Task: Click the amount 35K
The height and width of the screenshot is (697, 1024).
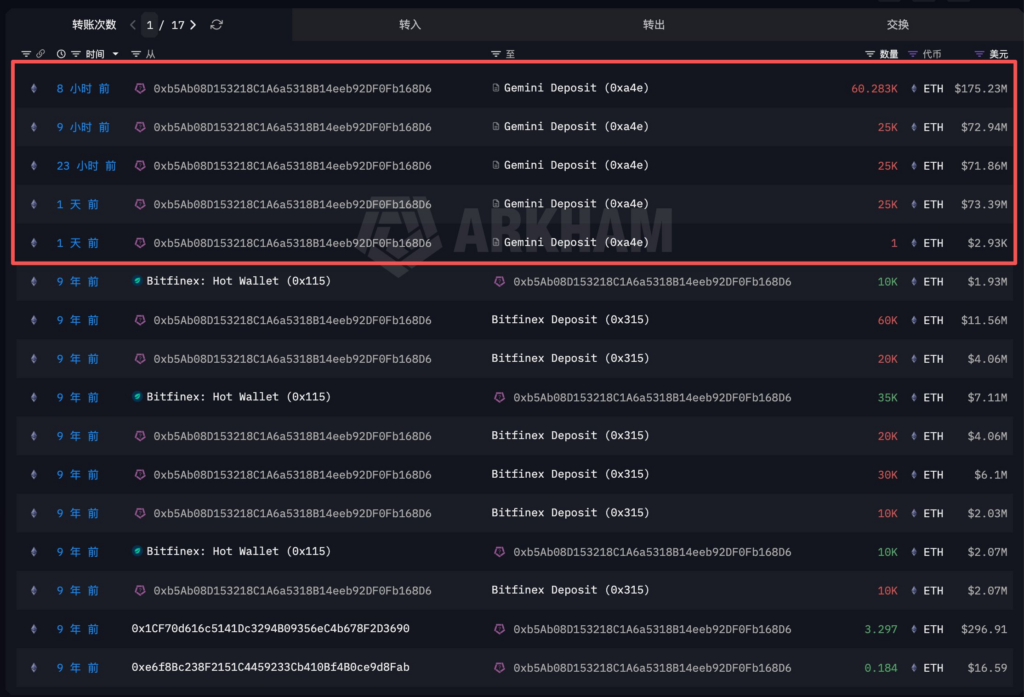Action: 887,397
